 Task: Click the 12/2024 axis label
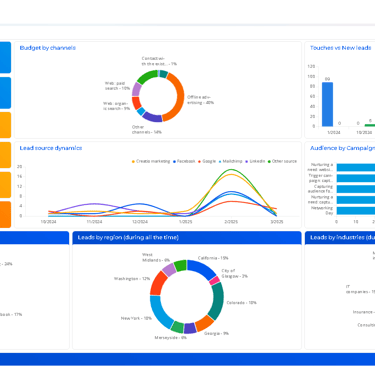(x=140, y=222)
